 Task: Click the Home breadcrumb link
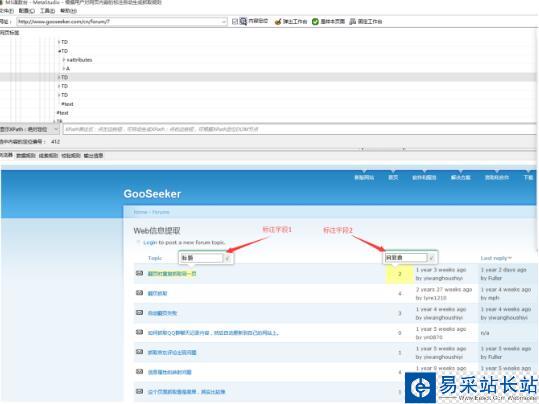[140, 212]
